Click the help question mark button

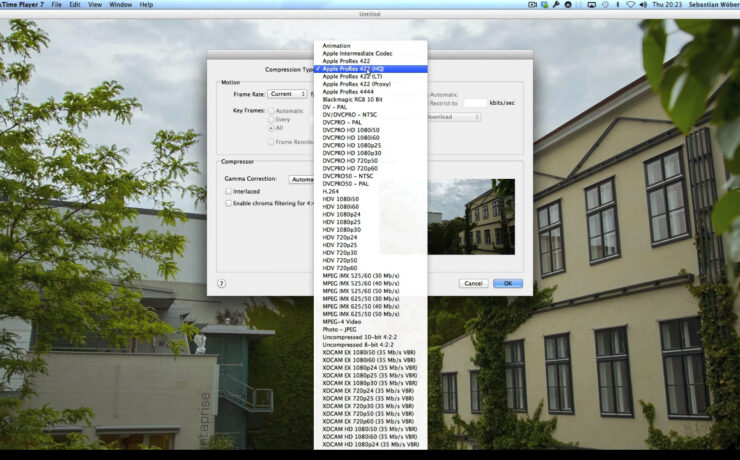coord(221,284)
